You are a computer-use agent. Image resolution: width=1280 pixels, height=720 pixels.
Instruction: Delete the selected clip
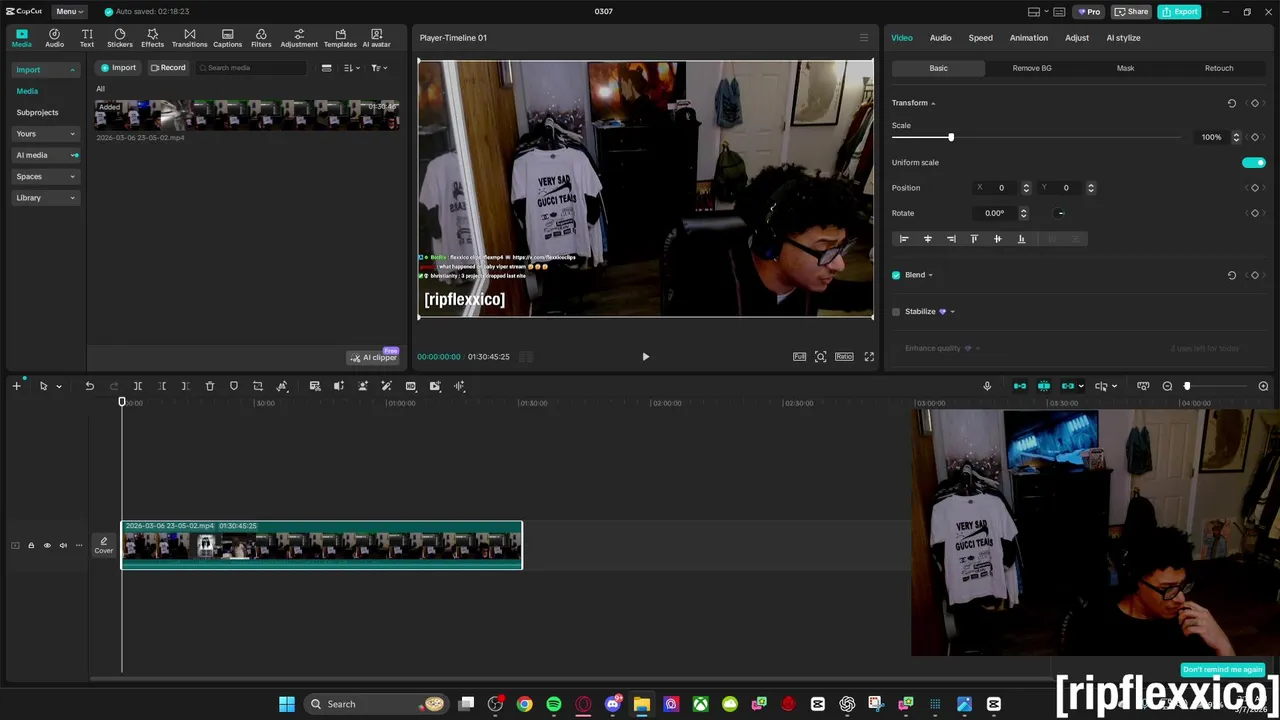tap(210, 386)
